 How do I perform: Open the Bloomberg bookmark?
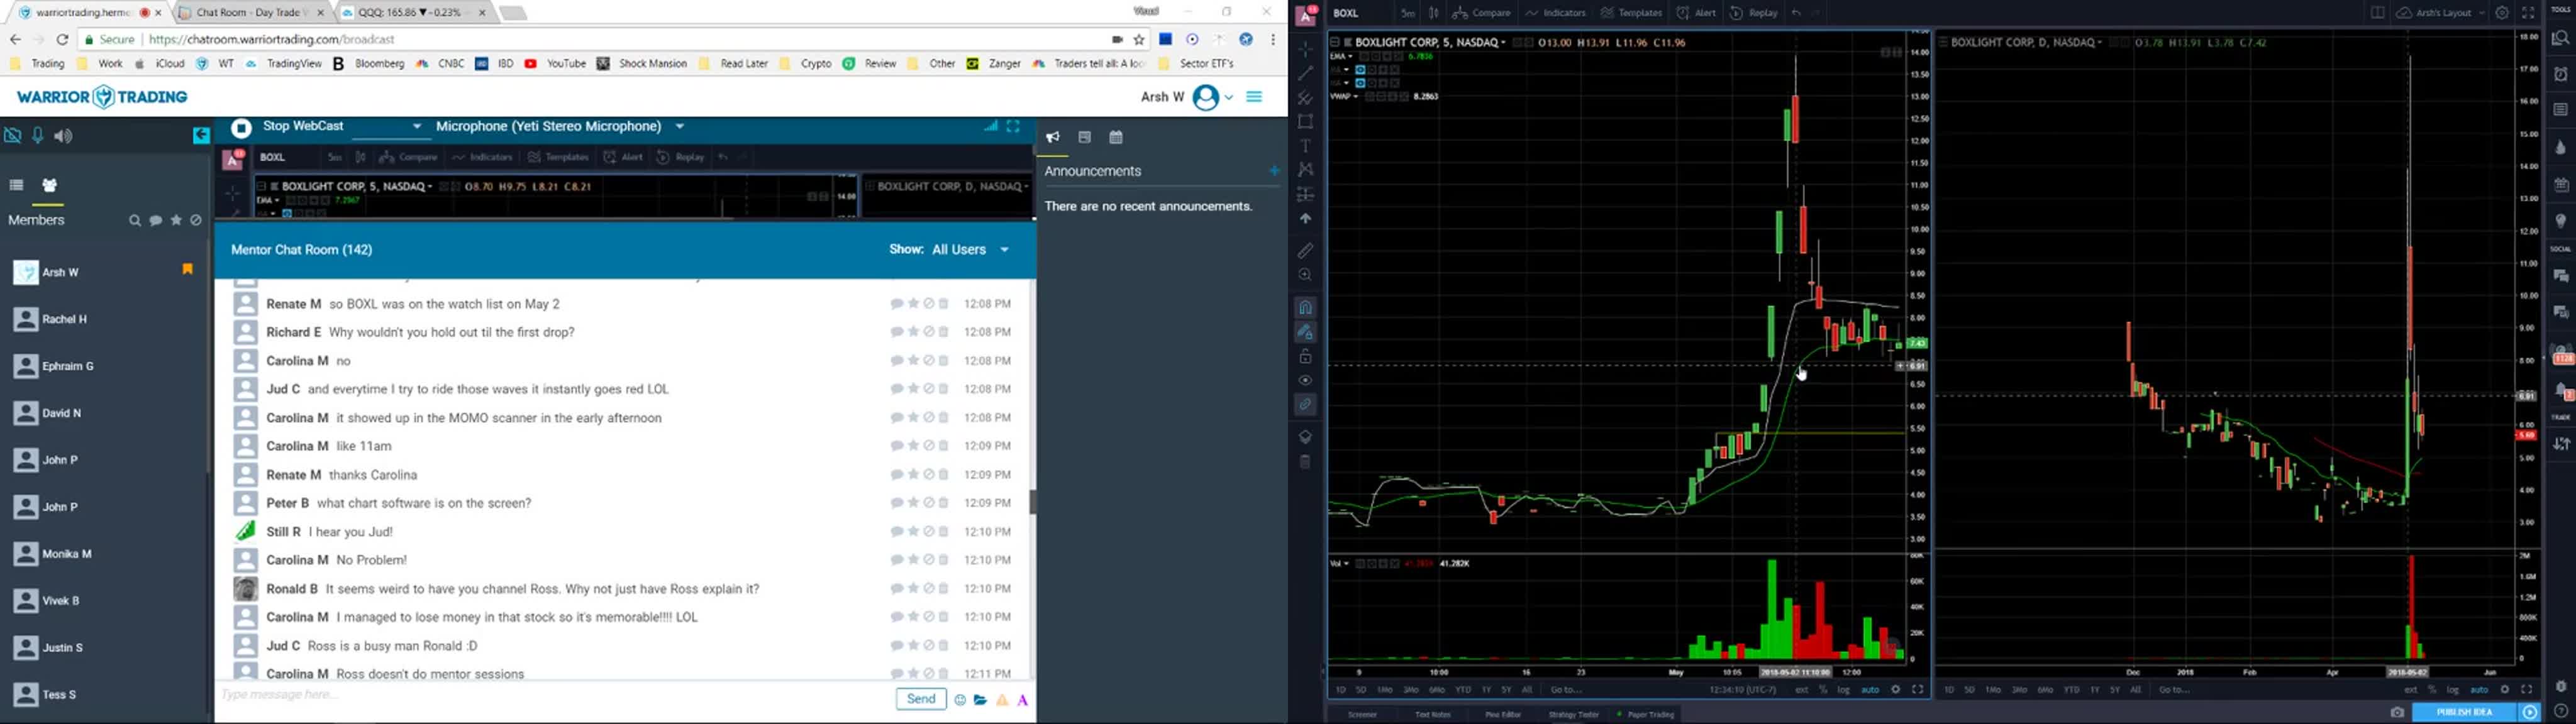(x=369, y=64)
